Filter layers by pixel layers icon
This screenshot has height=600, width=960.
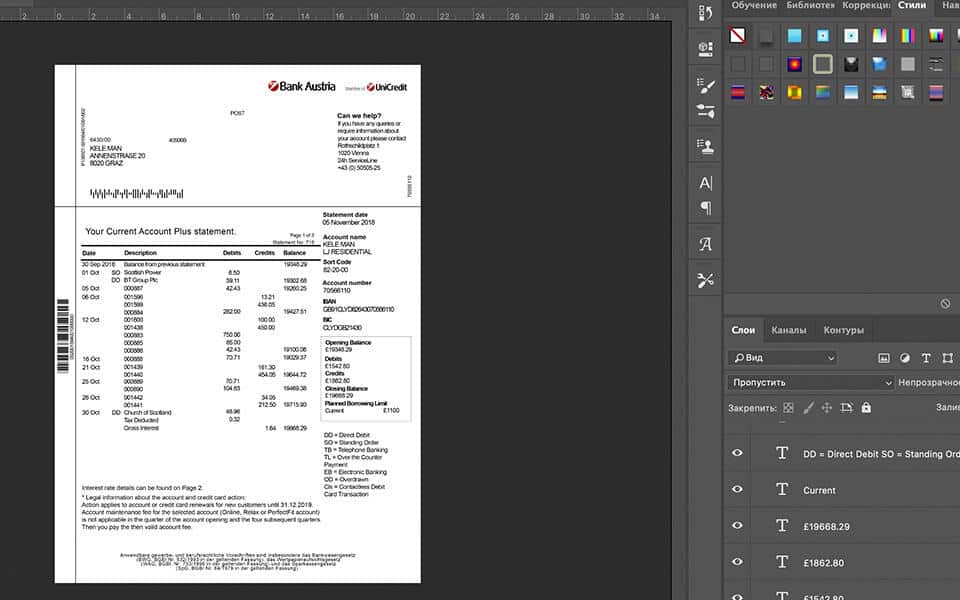tap(883, 358)
